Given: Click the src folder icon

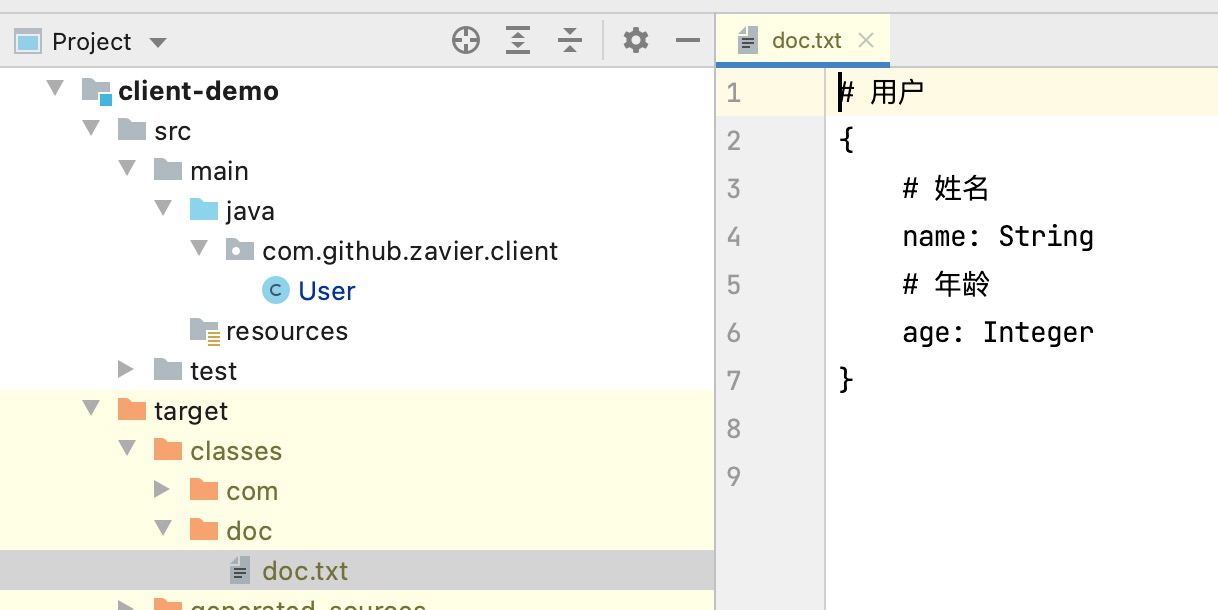Looking at the screenshot, I should click(x=132, y=130).
